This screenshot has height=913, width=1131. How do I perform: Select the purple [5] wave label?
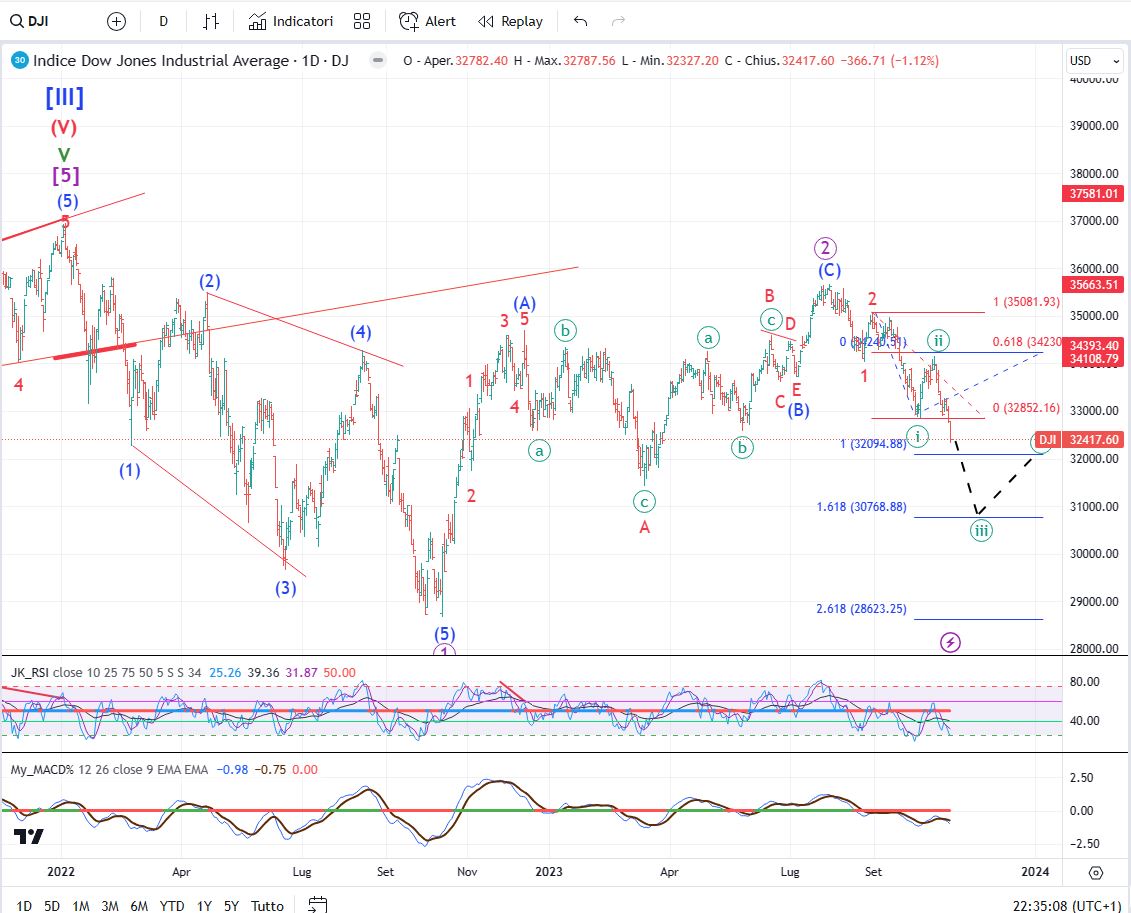coord(66,175)
